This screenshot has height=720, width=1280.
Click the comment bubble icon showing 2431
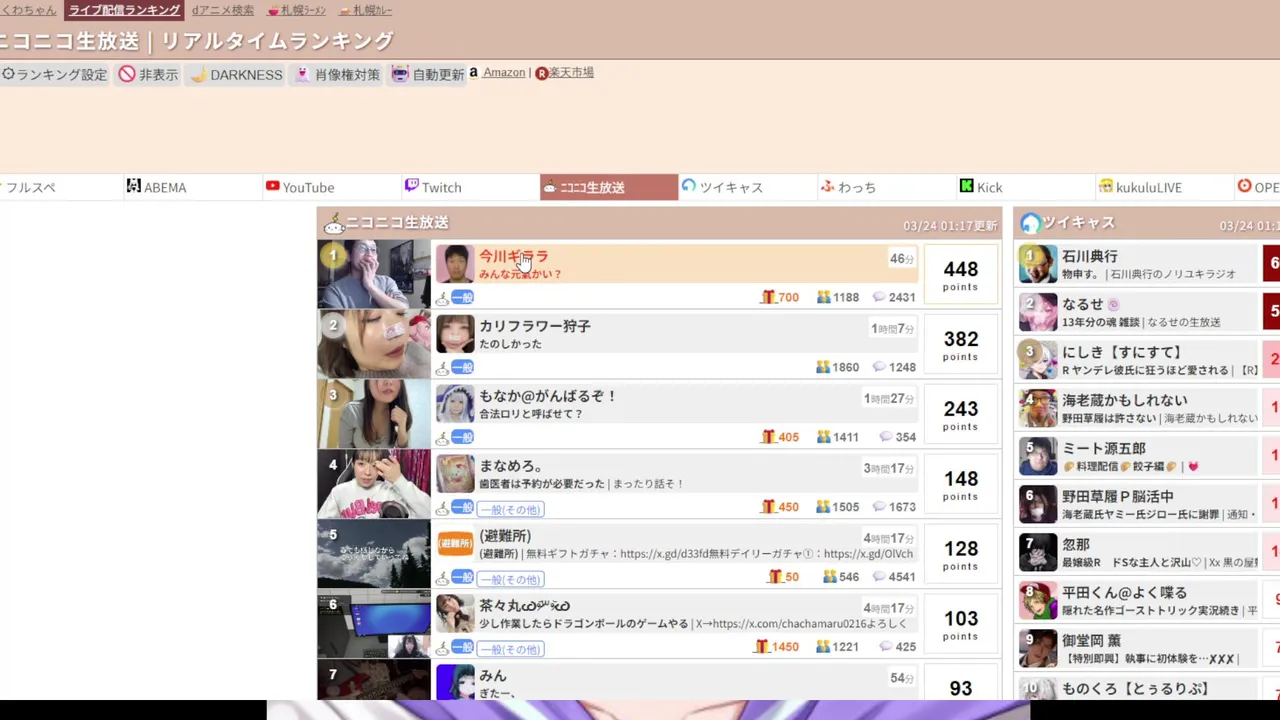[x=879, y=297]
